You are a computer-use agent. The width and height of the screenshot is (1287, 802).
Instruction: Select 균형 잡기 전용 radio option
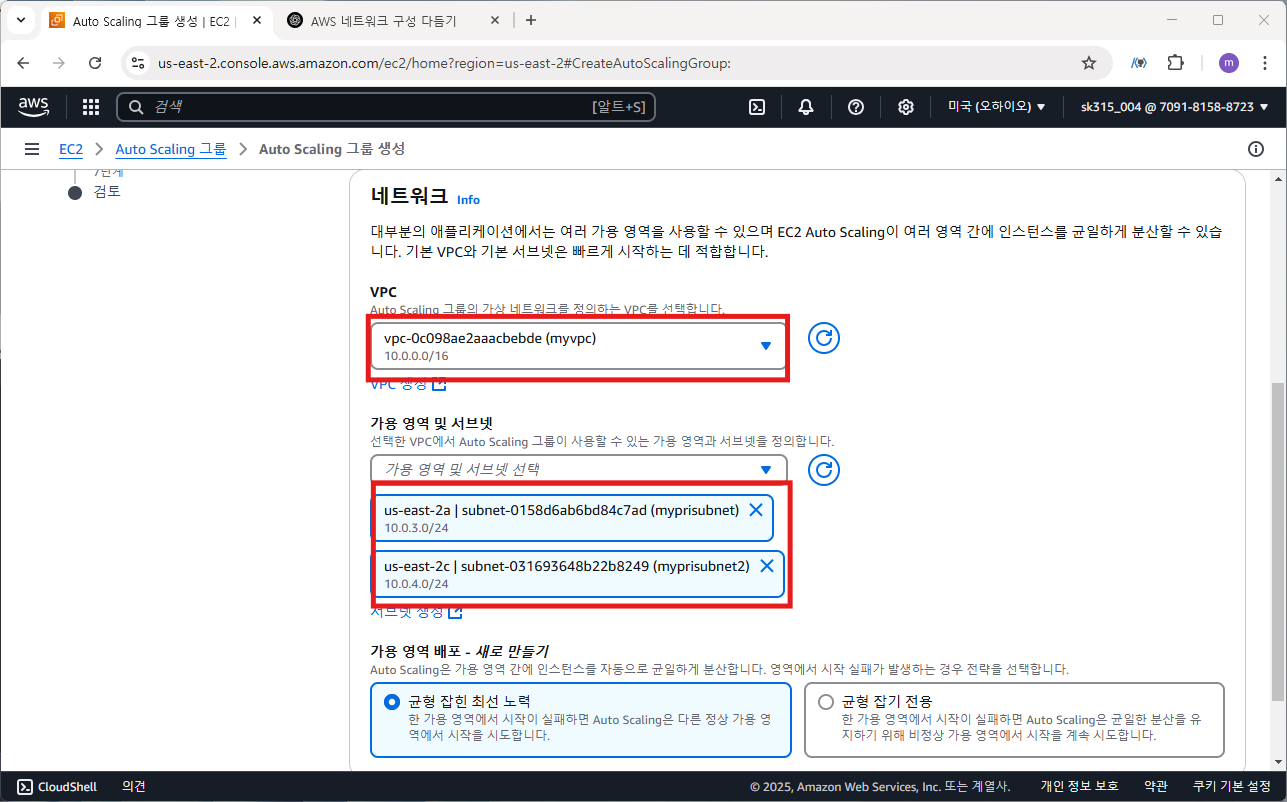[x=826, y=702]
